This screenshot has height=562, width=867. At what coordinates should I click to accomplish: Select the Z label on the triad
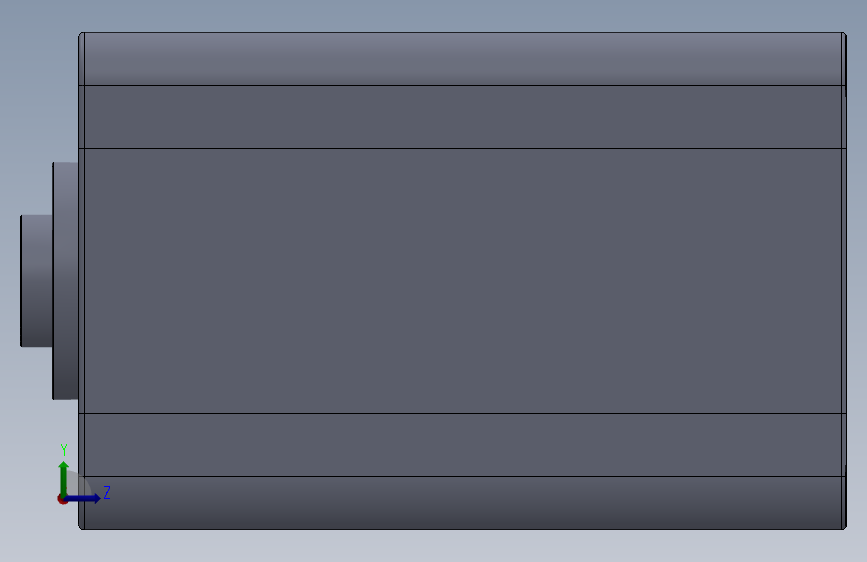[x=107, y=492]
